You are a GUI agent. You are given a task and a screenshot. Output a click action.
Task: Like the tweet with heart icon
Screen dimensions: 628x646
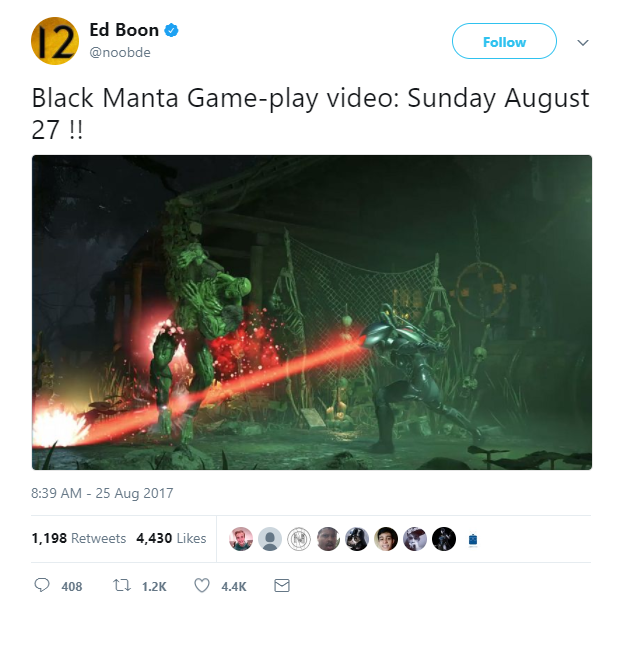pyautogui.click(x=202, y=585)
